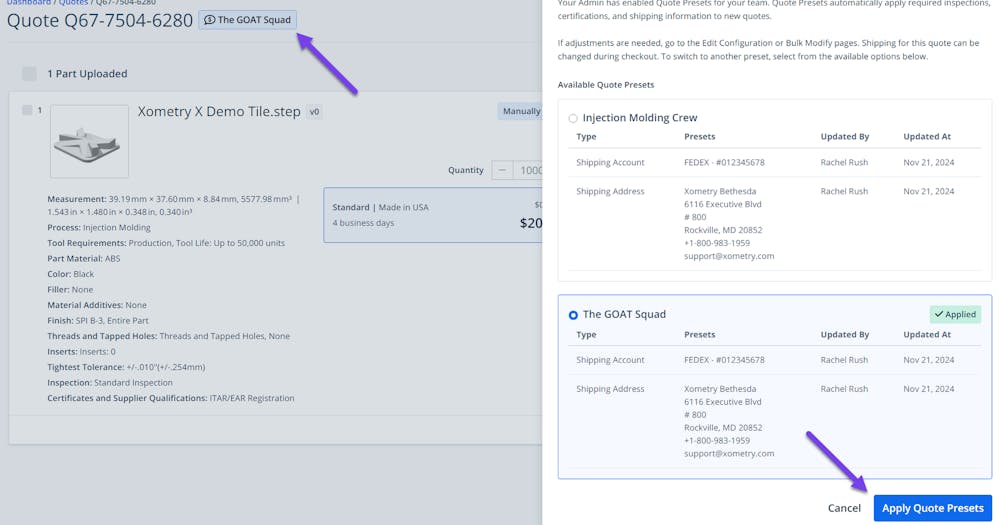Click the Apply Quote Presets button

click(x=932, y=508)
